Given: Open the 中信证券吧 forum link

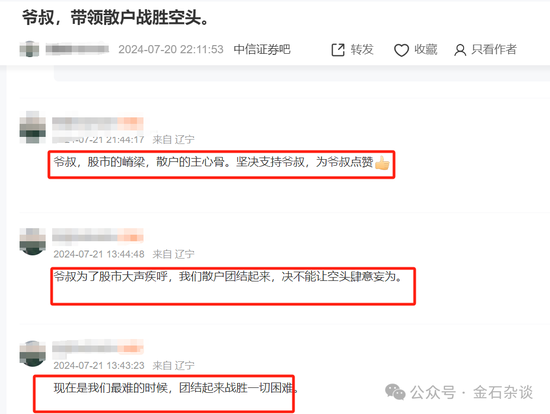Looking at the screenshot, I should click(x=262, y=49).
